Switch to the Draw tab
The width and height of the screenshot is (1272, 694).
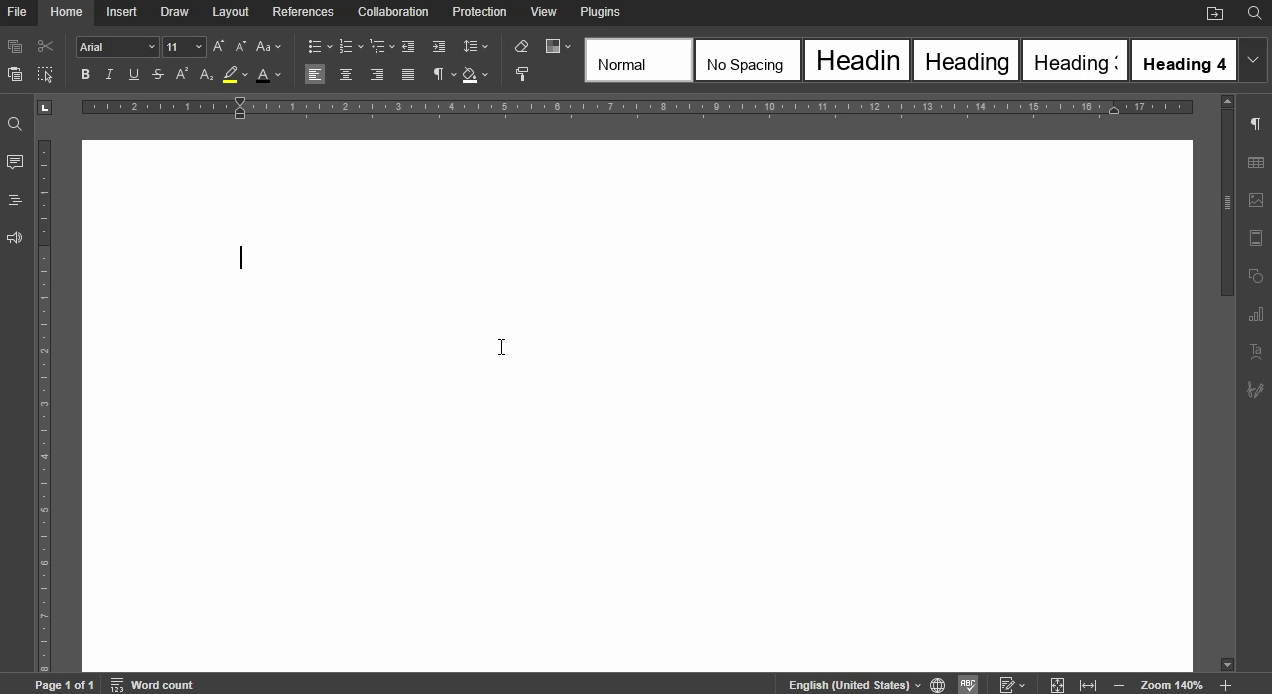(x=175, y=12)
